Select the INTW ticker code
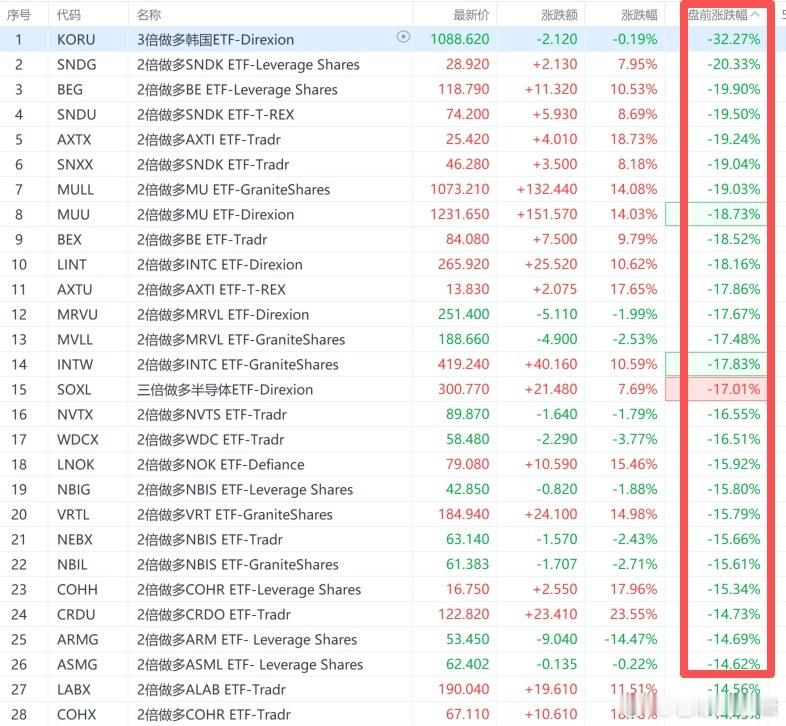The image size is (786, 726). click(75, 365)
